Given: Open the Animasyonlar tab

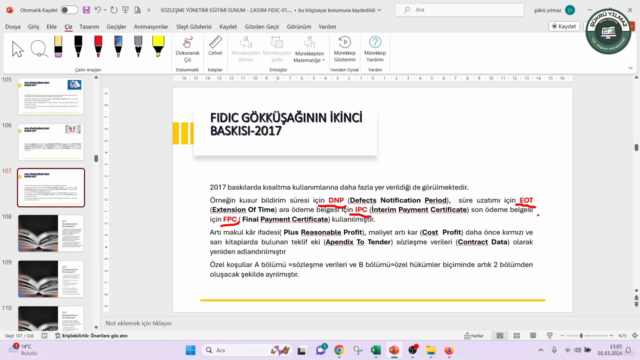Looking at the screenshot, I should tap(151, 27).
